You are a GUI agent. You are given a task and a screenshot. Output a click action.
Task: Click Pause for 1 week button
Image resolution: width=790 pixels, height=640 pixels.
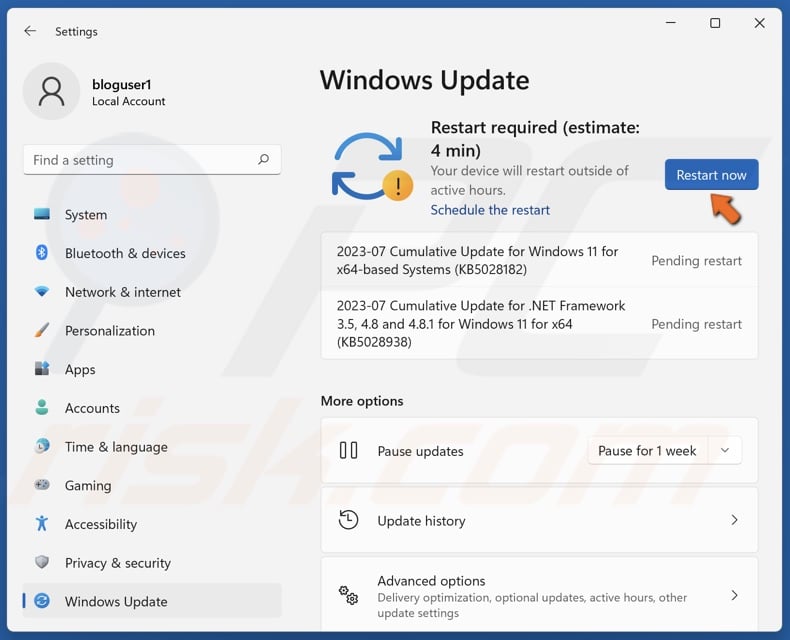pyautogui.click(x=647, y=451)
